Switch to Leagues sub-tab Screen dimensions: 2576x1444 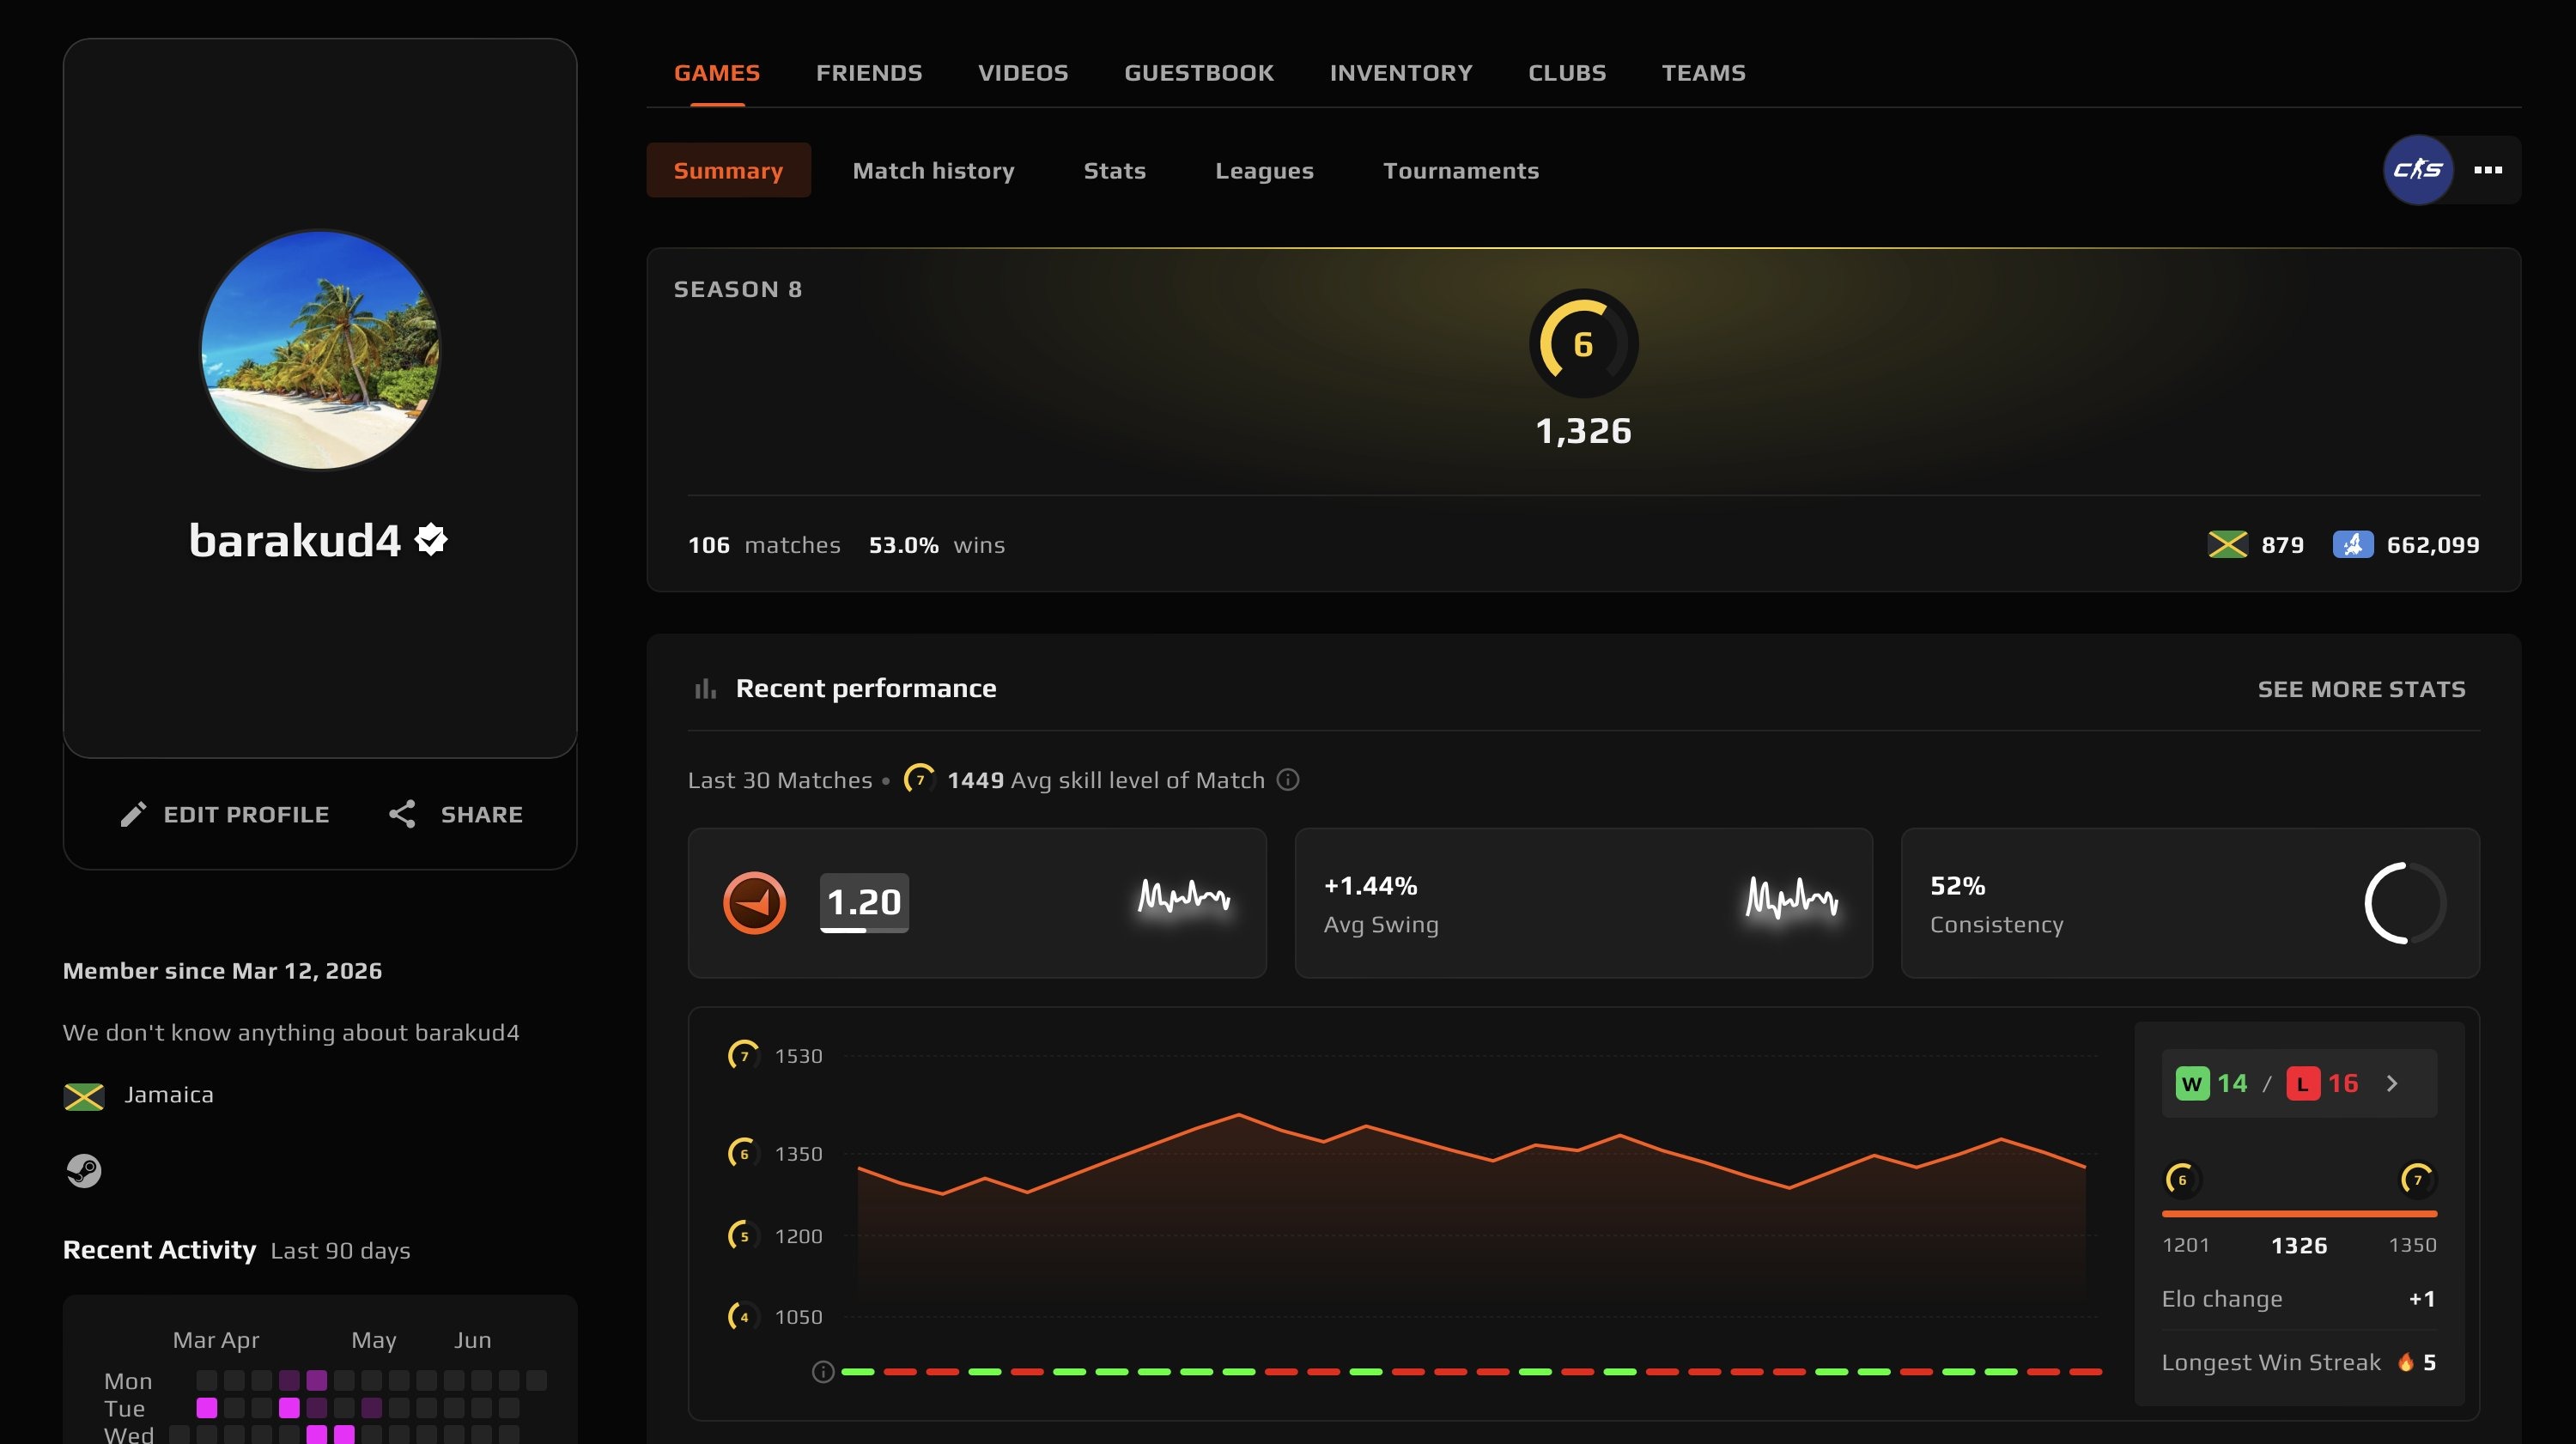pyautogui.click(x=1264, y=170)
